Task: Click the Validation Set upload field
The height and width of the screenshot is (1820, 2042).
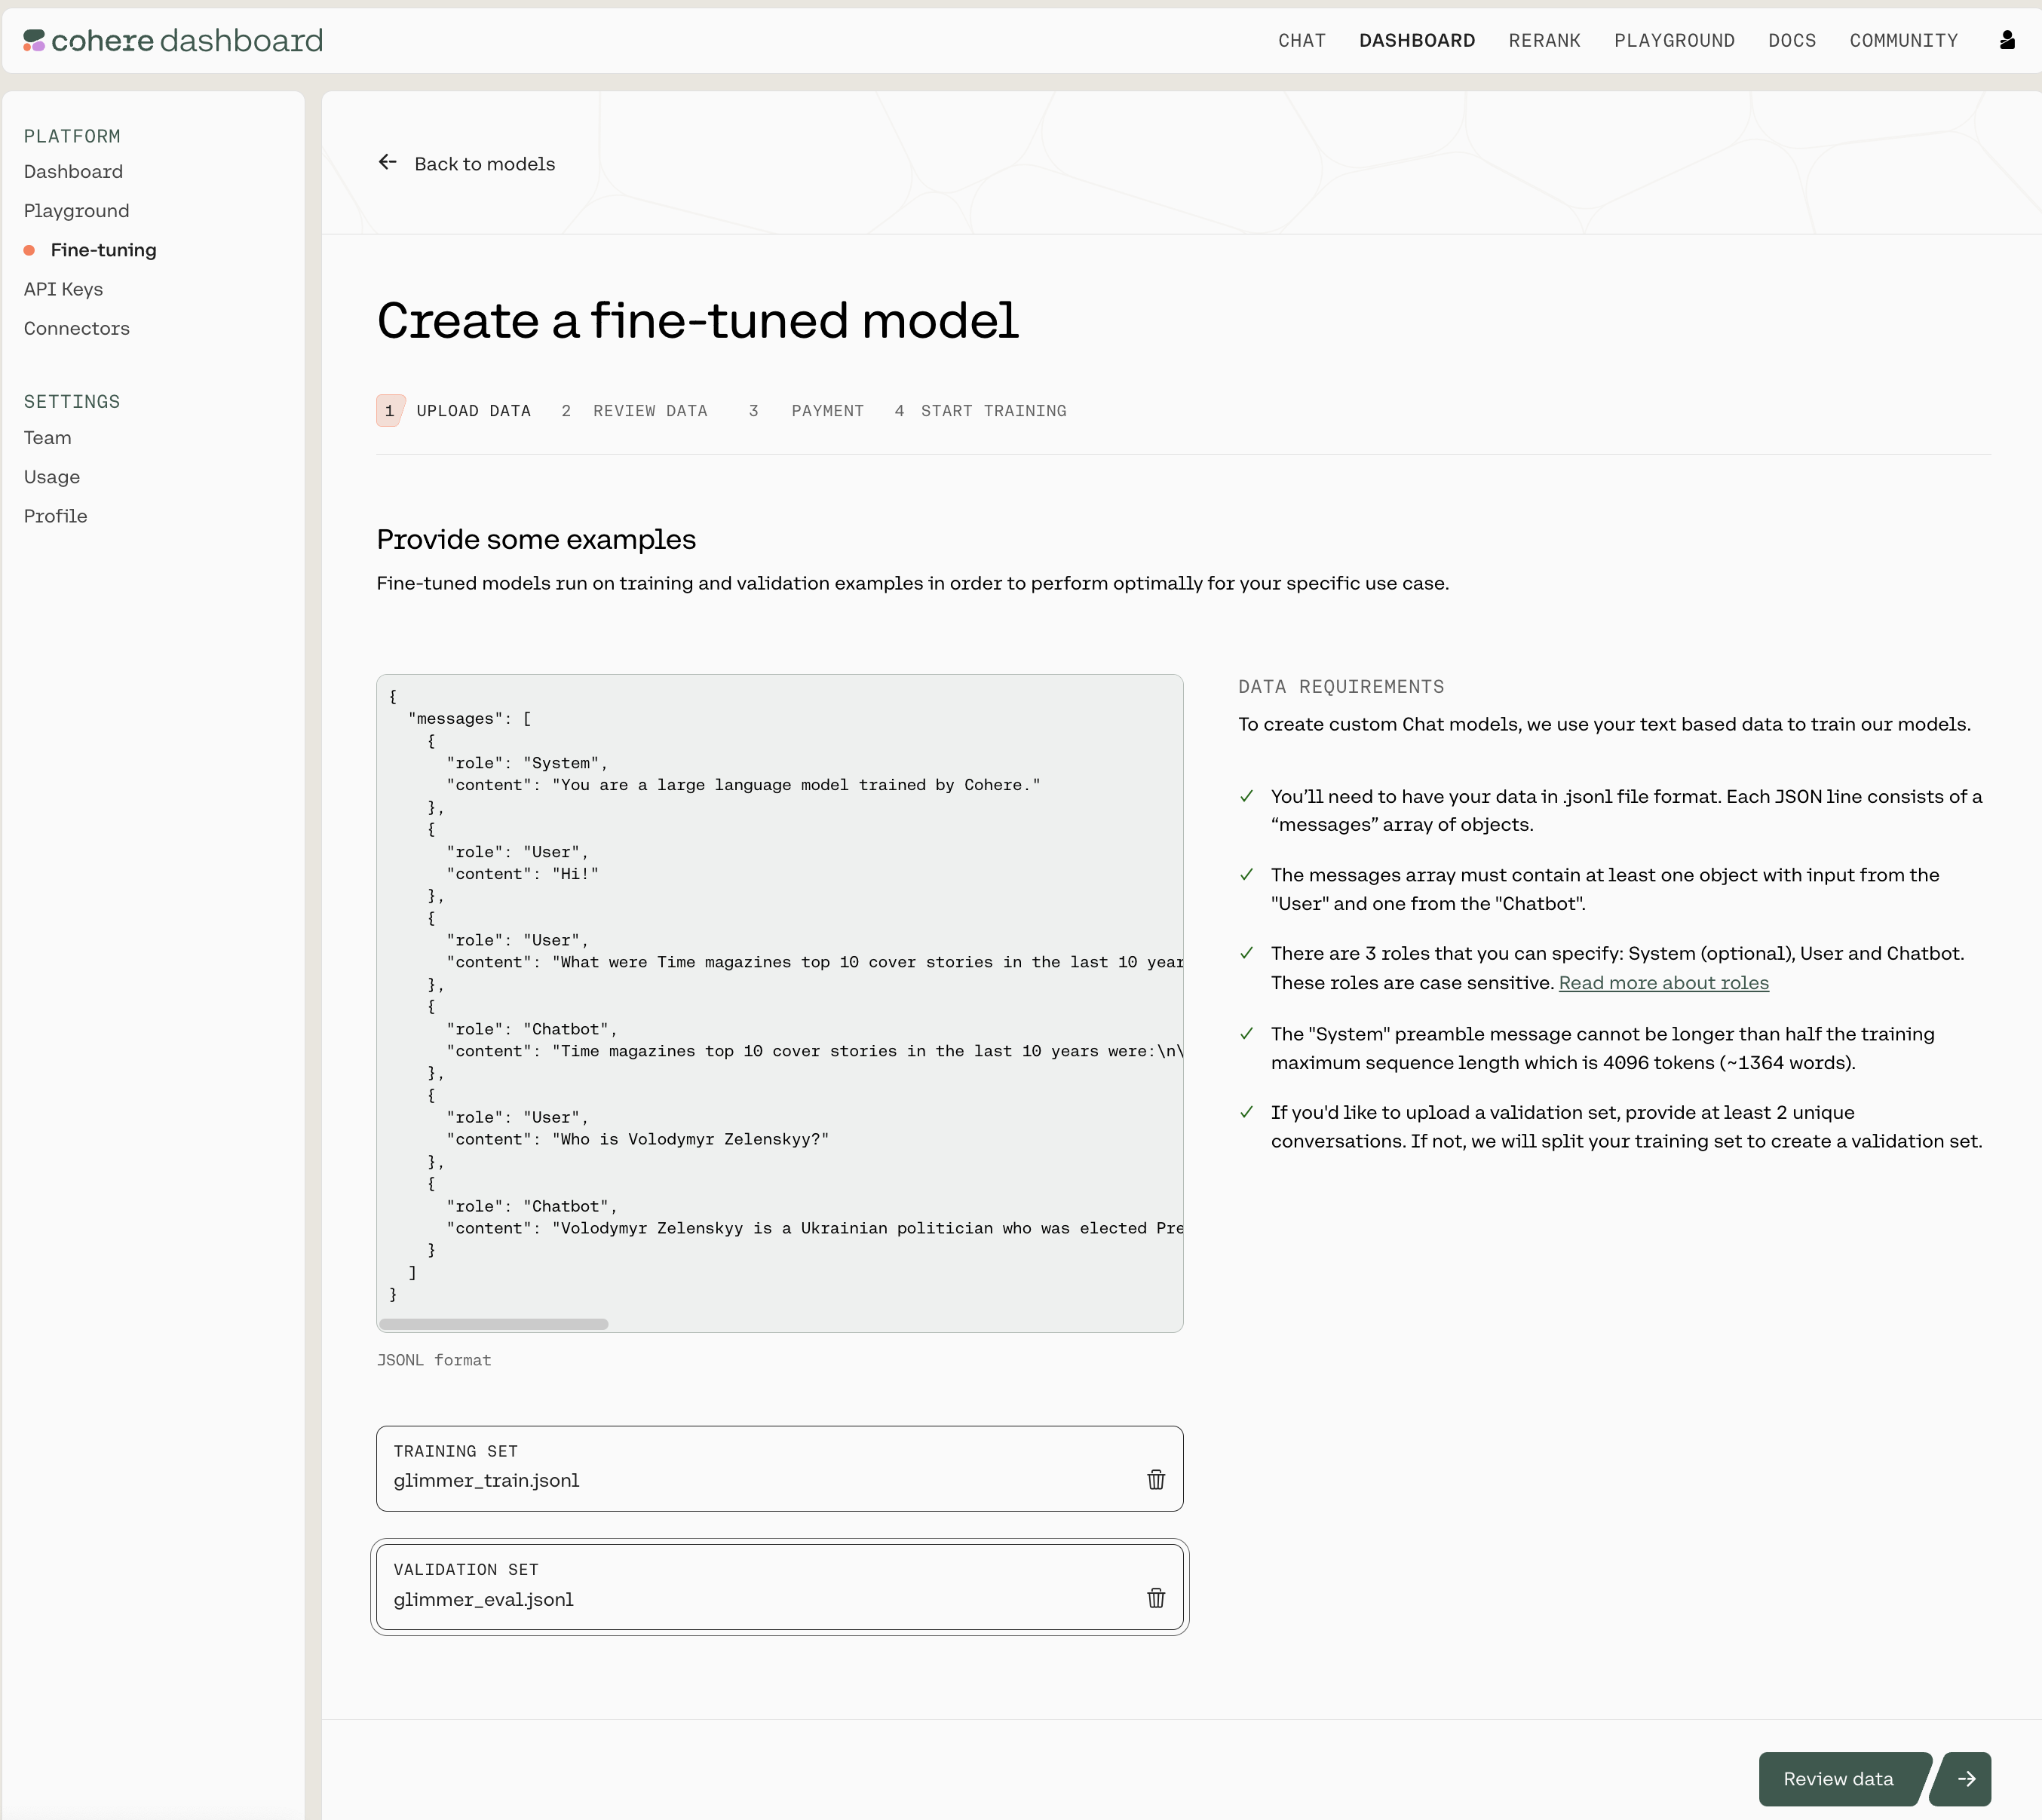Action: point(760,1587)
